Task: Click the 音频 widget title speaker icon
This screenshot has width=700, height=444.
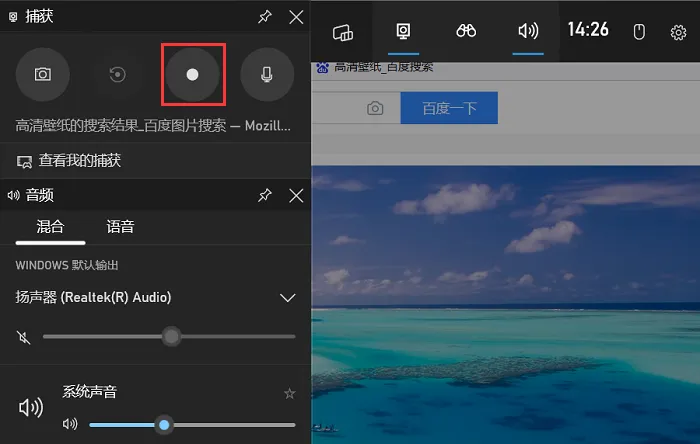Action: [13, 195]
